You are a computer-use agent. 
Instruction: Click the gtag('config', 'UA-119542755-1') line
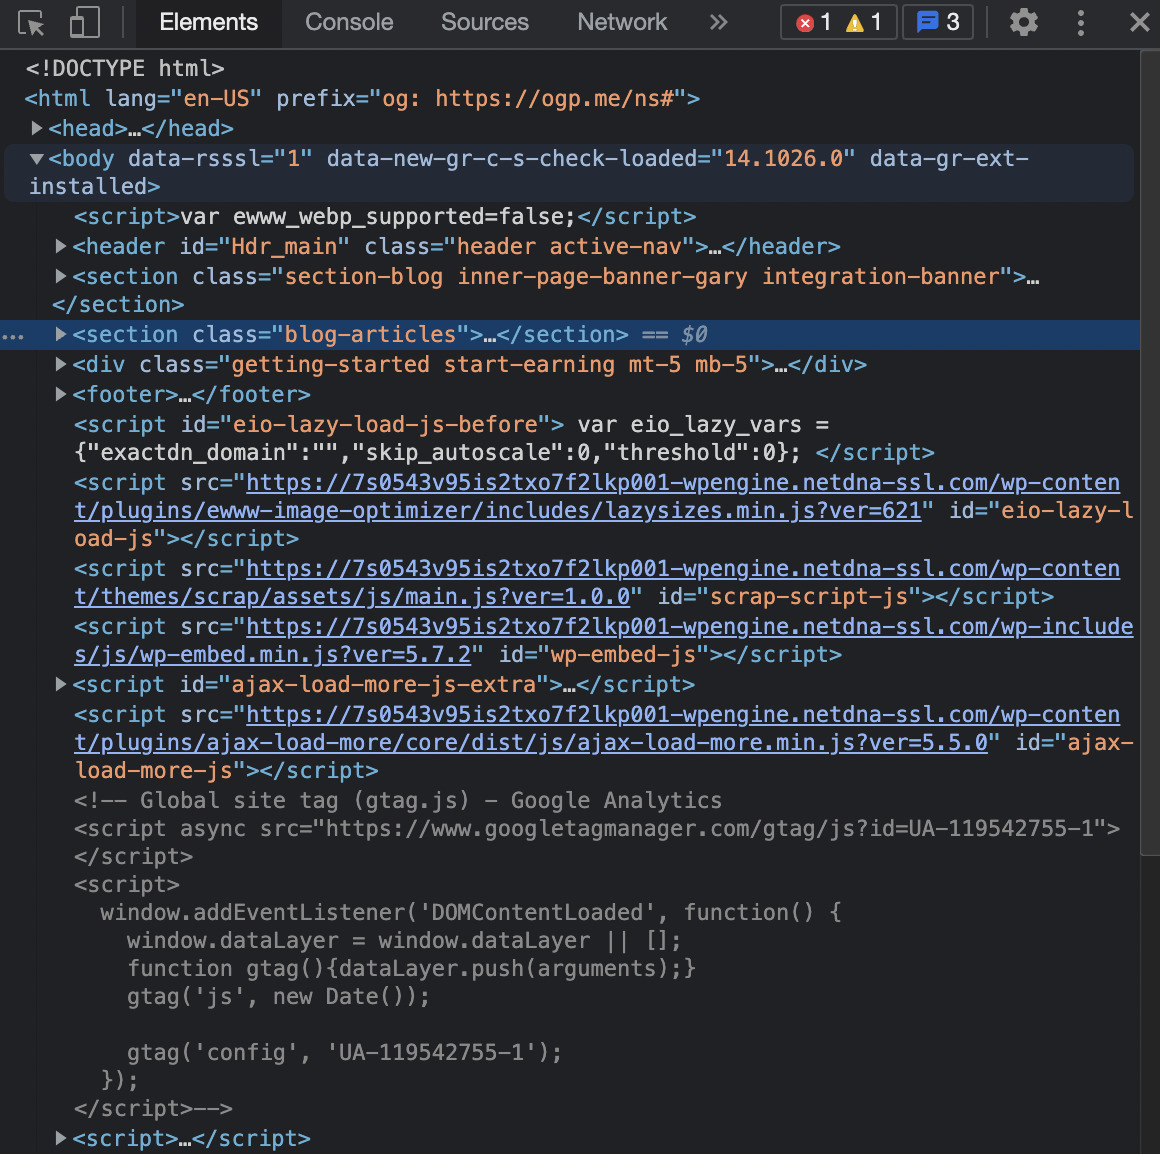344,1052
